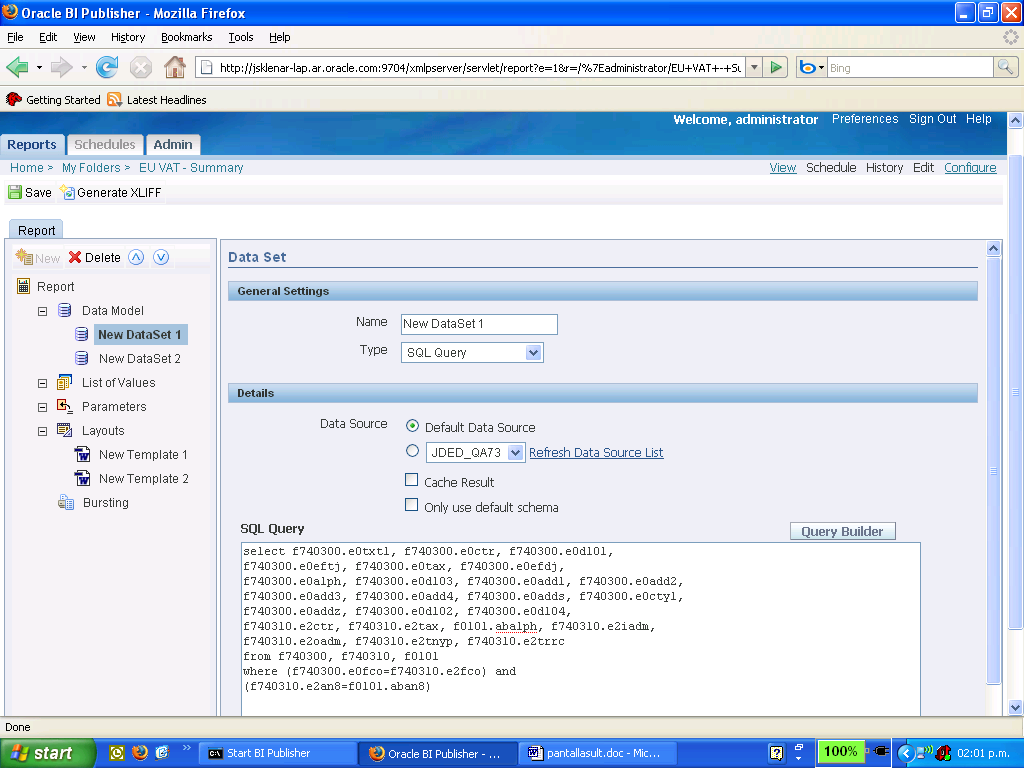
Task: Collapse the List of Values node
Action: 42,383
